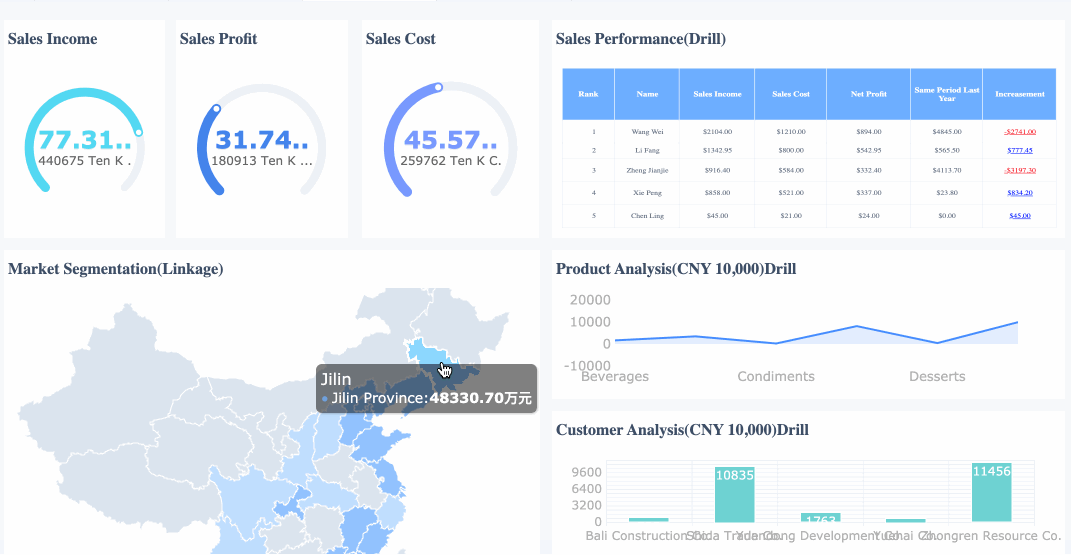Click the $565.50 cell

pyautogui.click(x=947, y=150)
